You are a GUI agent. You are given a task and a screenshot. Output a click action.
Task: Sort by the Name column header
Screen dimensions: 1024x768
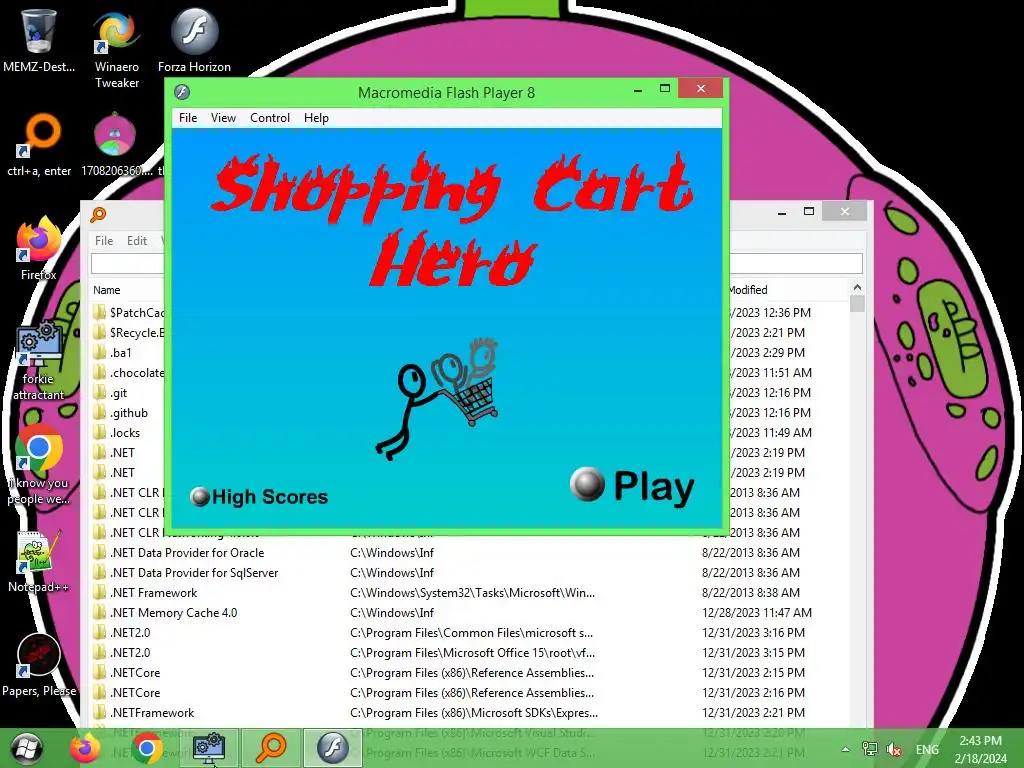click(106, 290)
